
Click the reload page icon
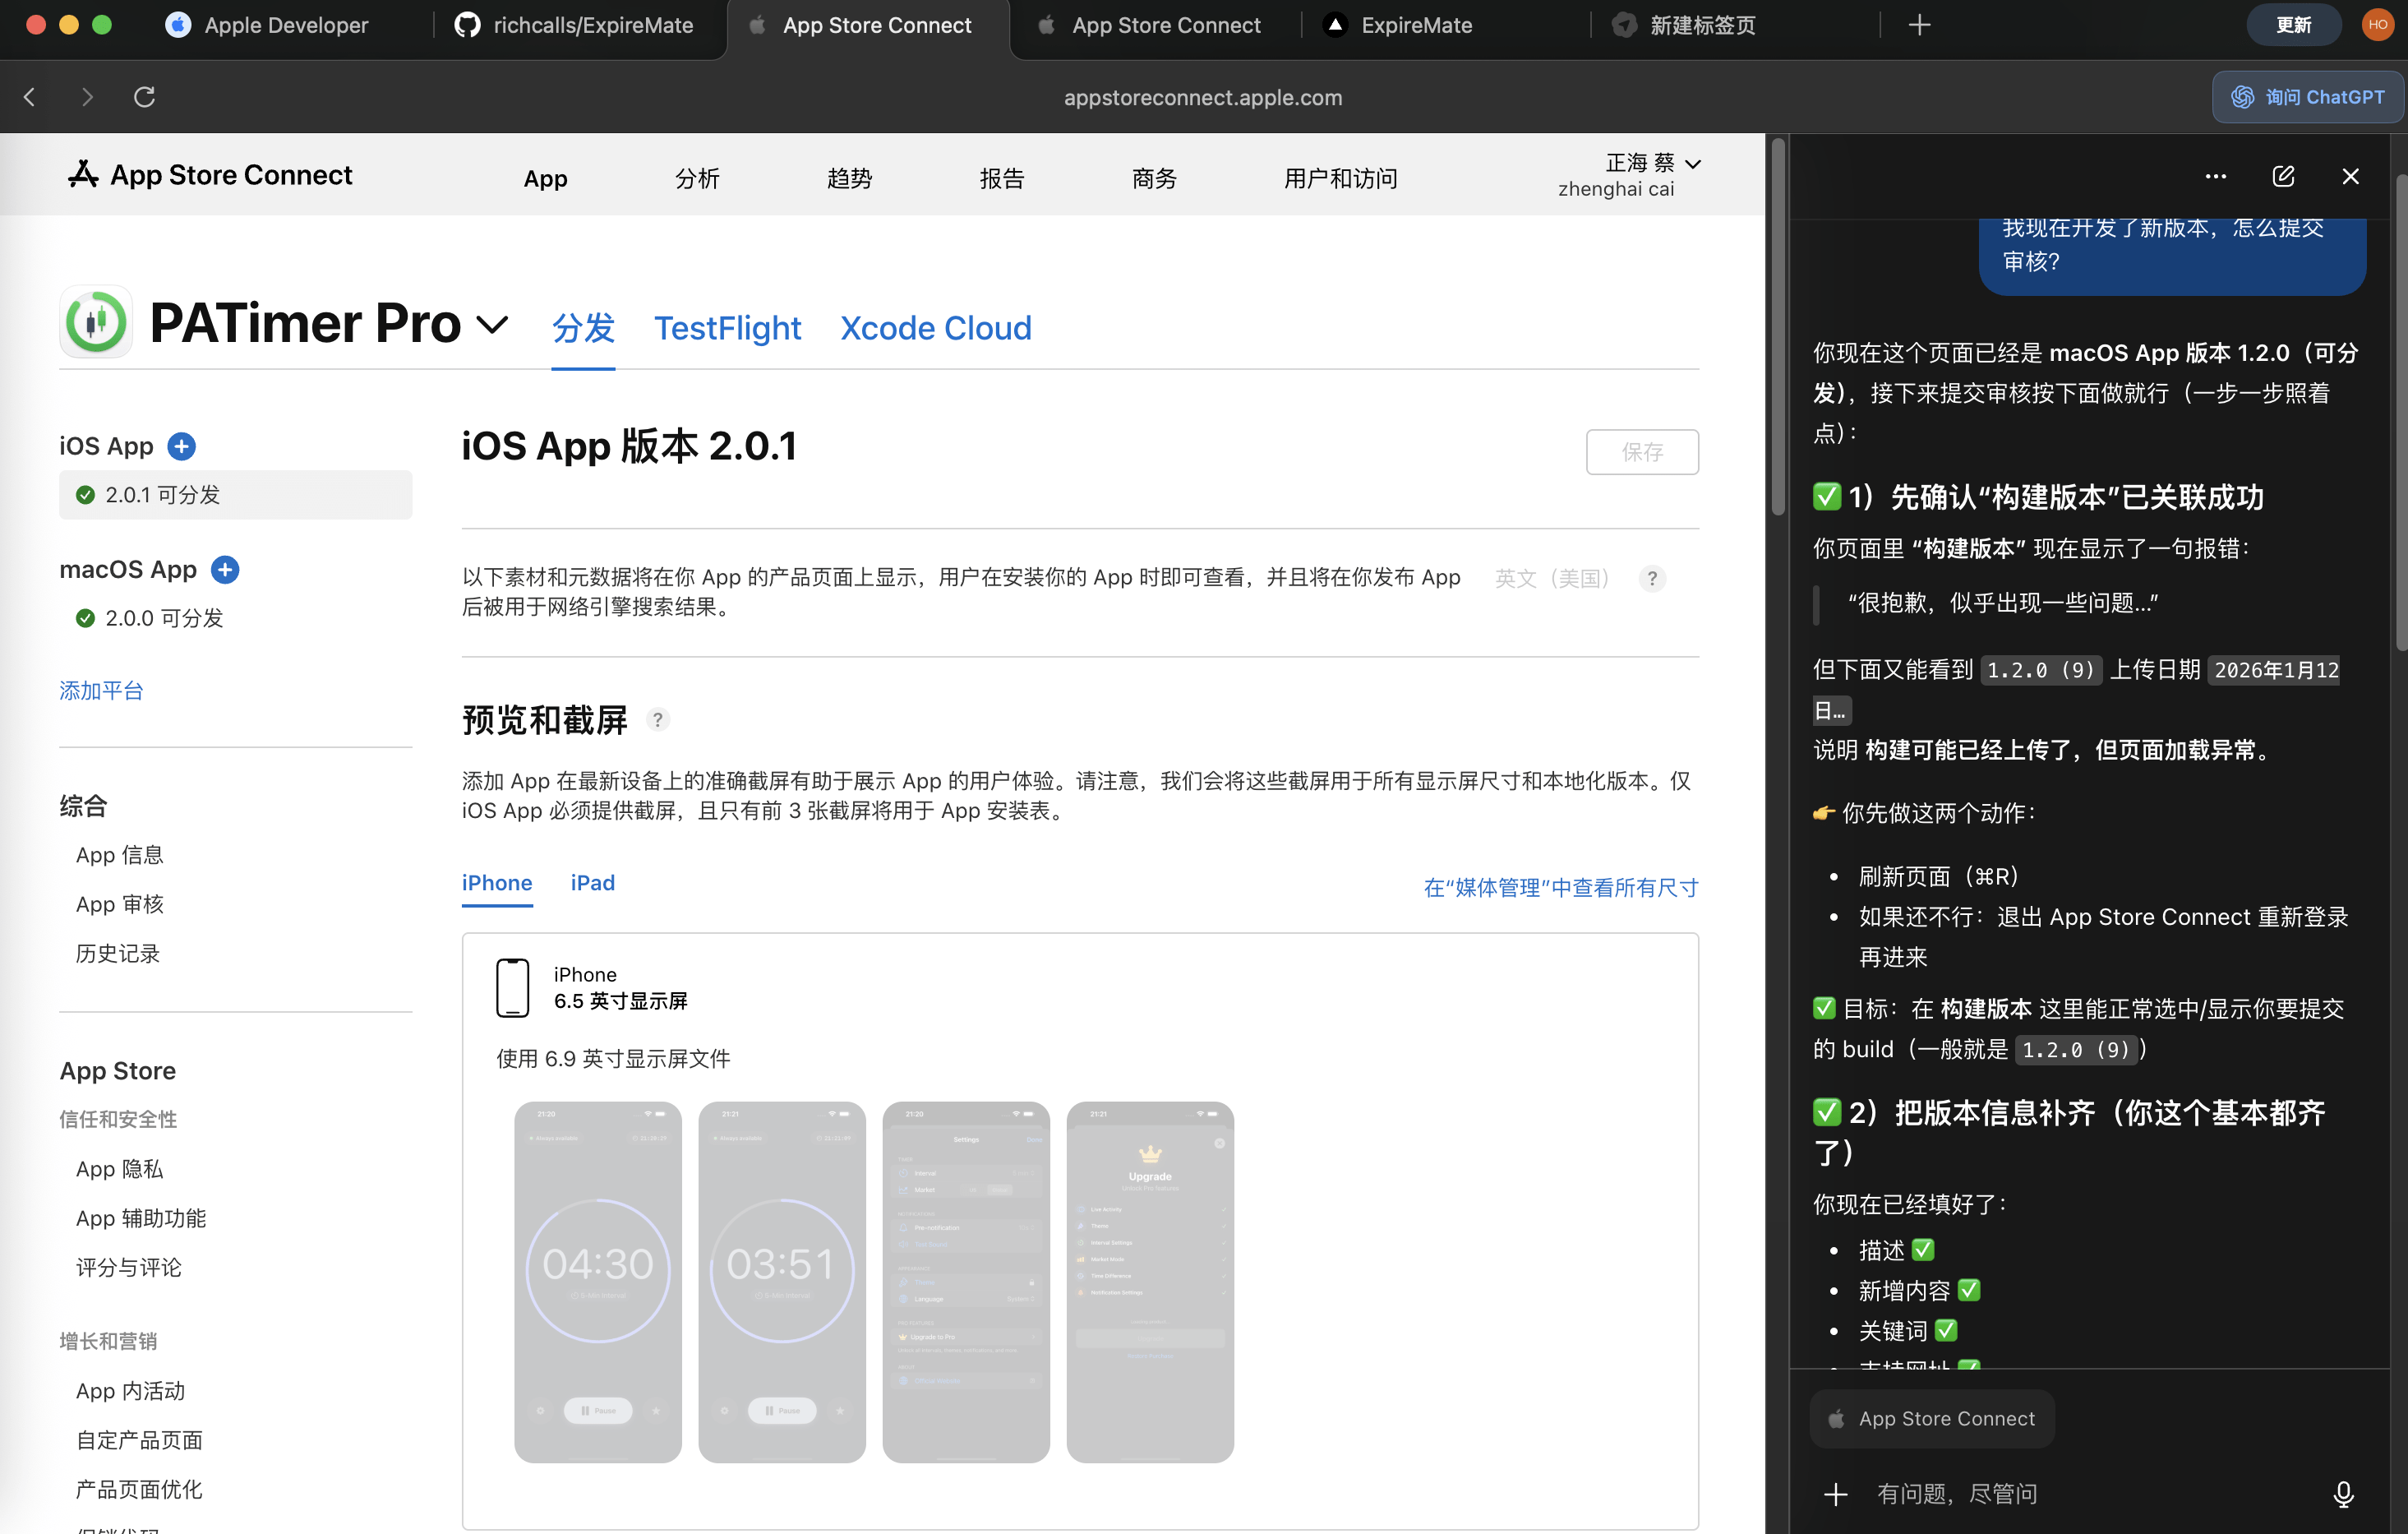[x=145, y=97]
